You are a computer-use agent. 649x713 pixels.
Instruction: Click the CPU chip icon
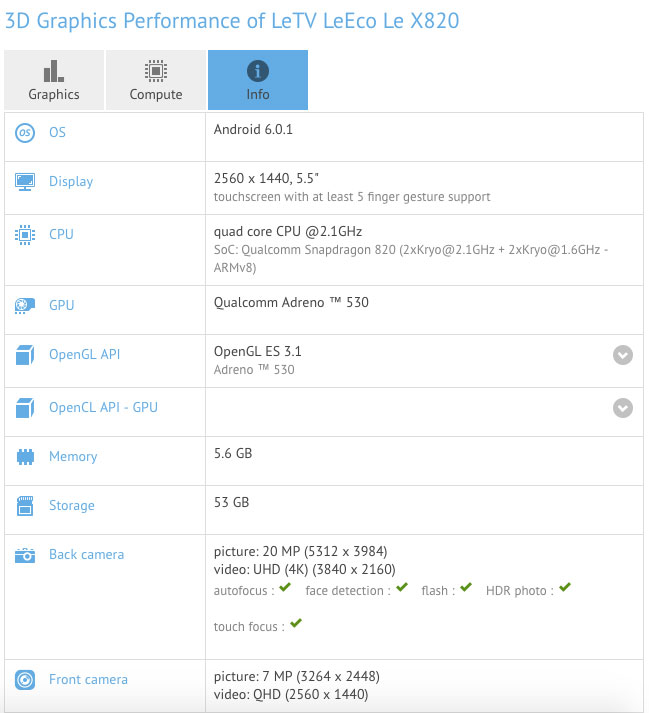(25, 235)
